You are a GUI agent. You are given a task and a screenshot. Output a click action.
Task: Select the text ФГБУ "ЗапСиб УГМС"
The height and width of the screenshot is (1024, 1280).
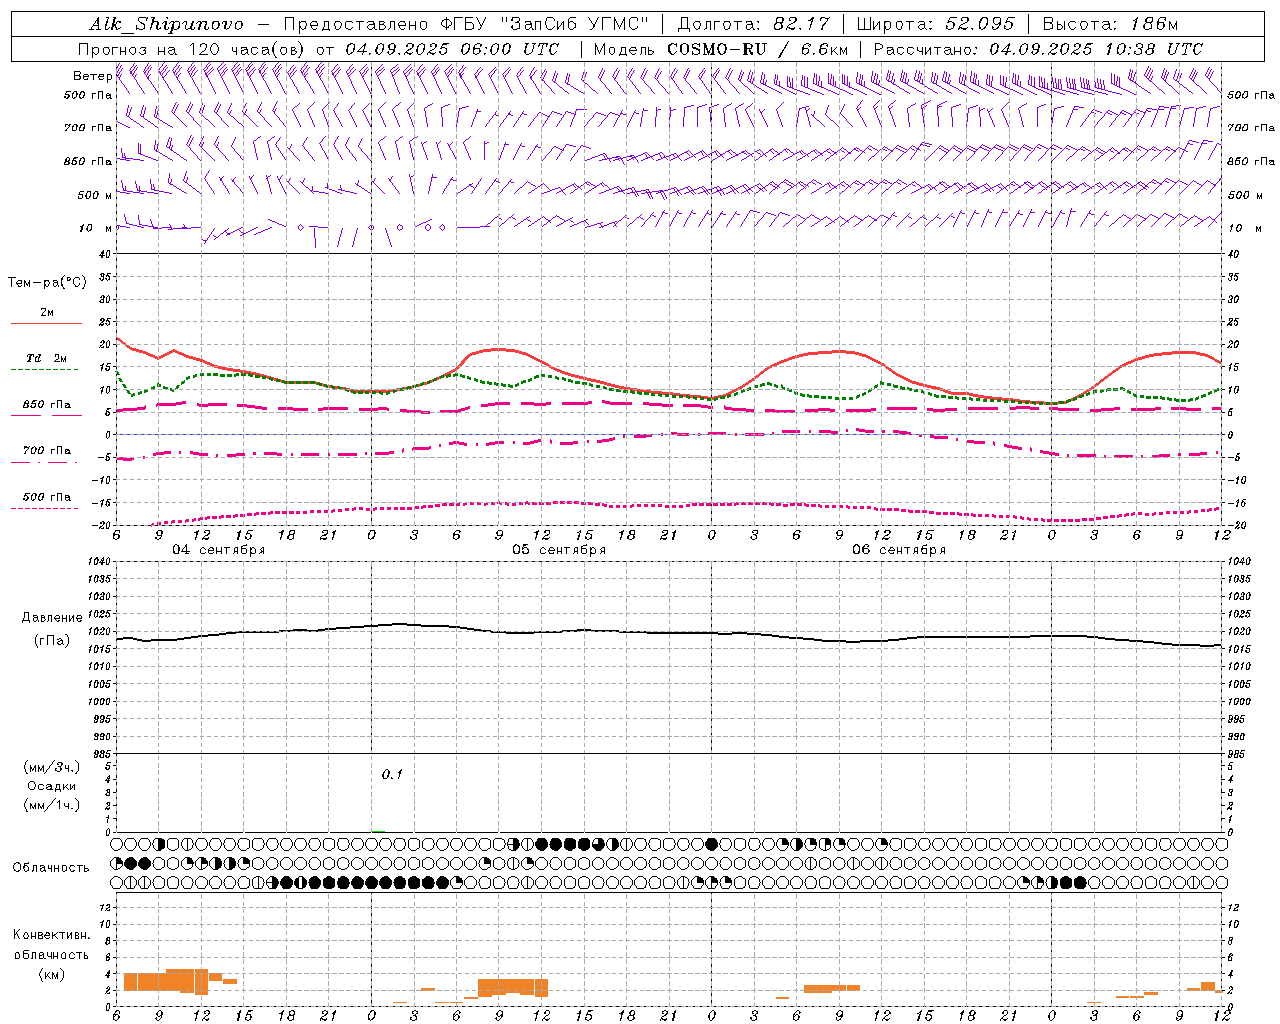click(545, 24)
